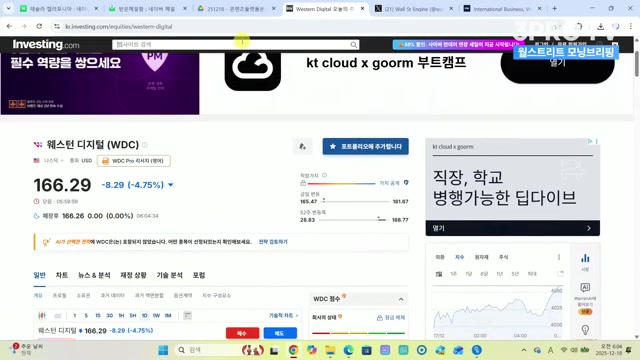The image size is (640, 360).
Task: Open the 시황 bar chart sidebar icon
Action: (585, 262)
